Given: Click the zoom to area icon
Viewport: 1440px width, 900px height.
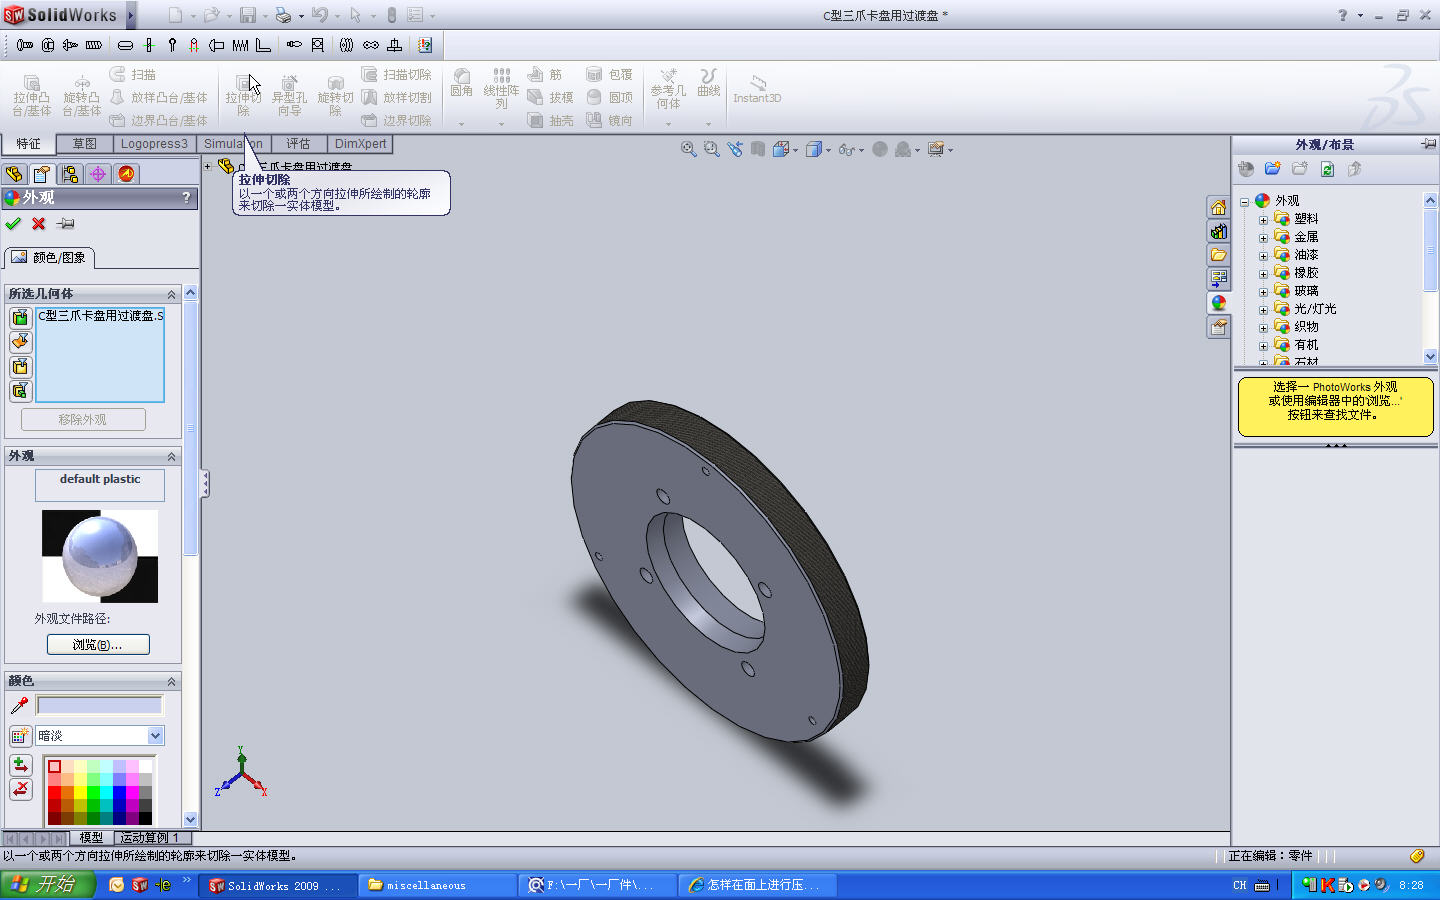Looking at the screenshot, I should pos(711,149).
